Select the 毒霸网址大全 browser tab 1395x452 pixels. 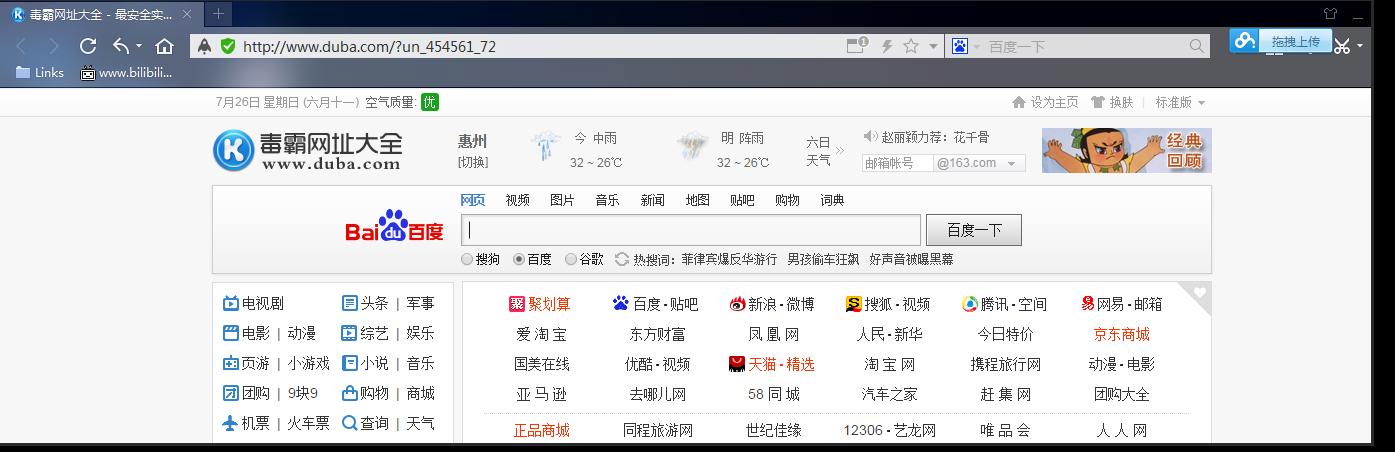(x=100, y=14)
